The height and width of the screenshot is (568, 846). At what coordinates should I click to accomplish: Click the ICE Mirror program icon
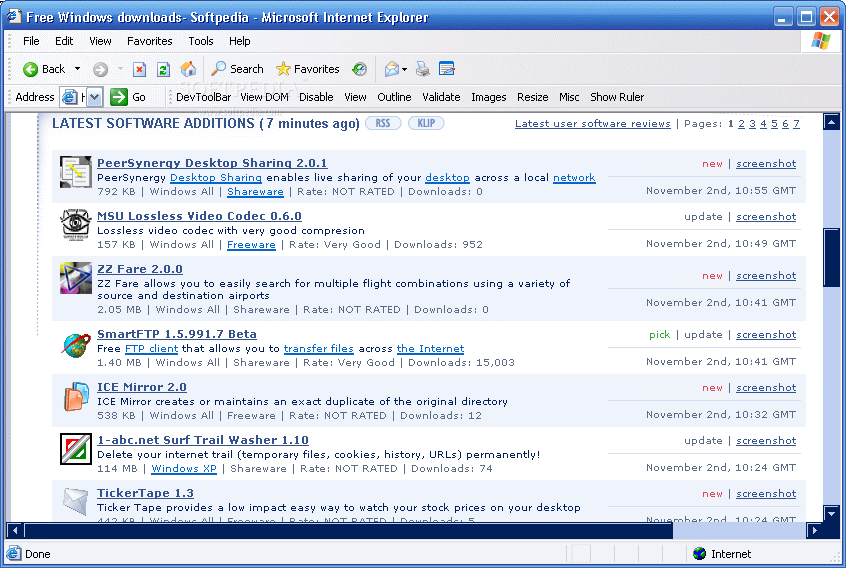coord(75,398)
